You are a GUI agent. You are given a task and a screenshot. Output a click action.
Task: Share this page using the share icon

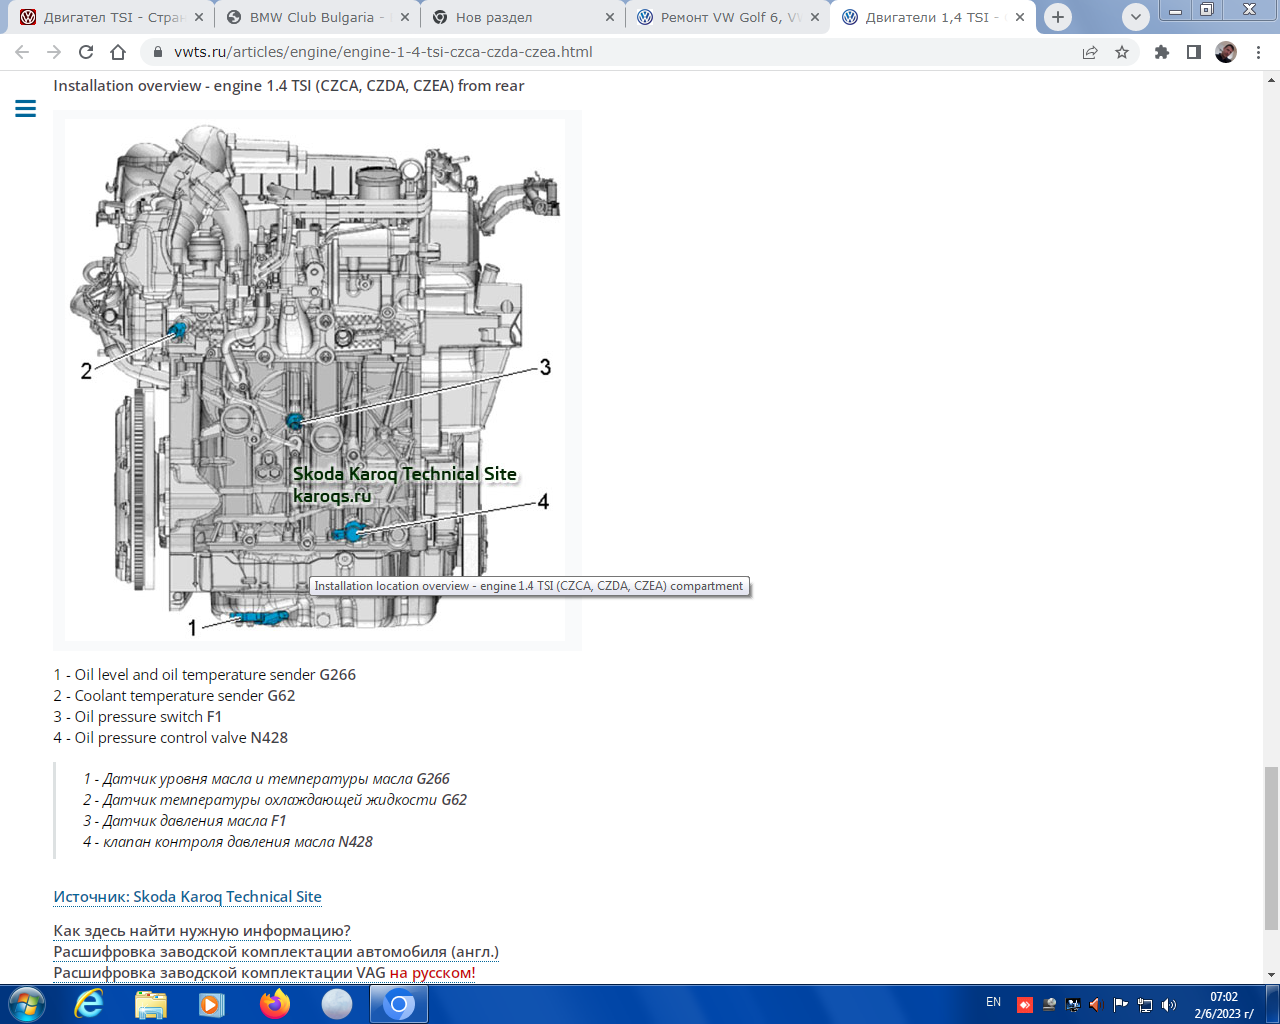click(1090, 52)
